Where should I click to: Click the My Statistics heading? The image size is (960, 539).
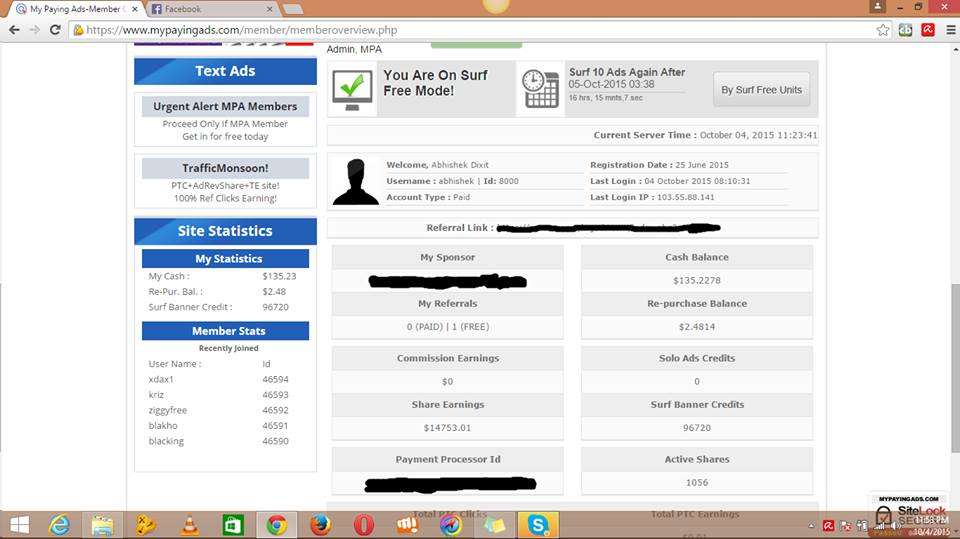(225, 258)
